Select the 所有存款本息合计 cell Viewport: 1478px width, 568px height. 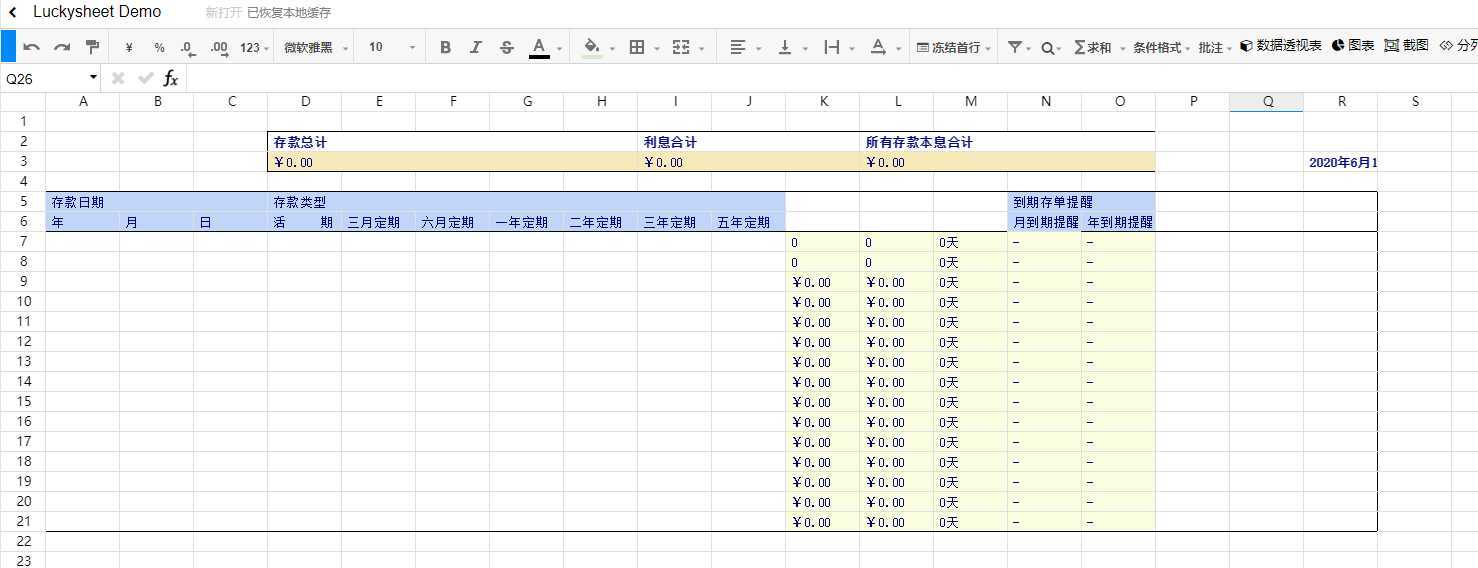[x=1008, y=142]
